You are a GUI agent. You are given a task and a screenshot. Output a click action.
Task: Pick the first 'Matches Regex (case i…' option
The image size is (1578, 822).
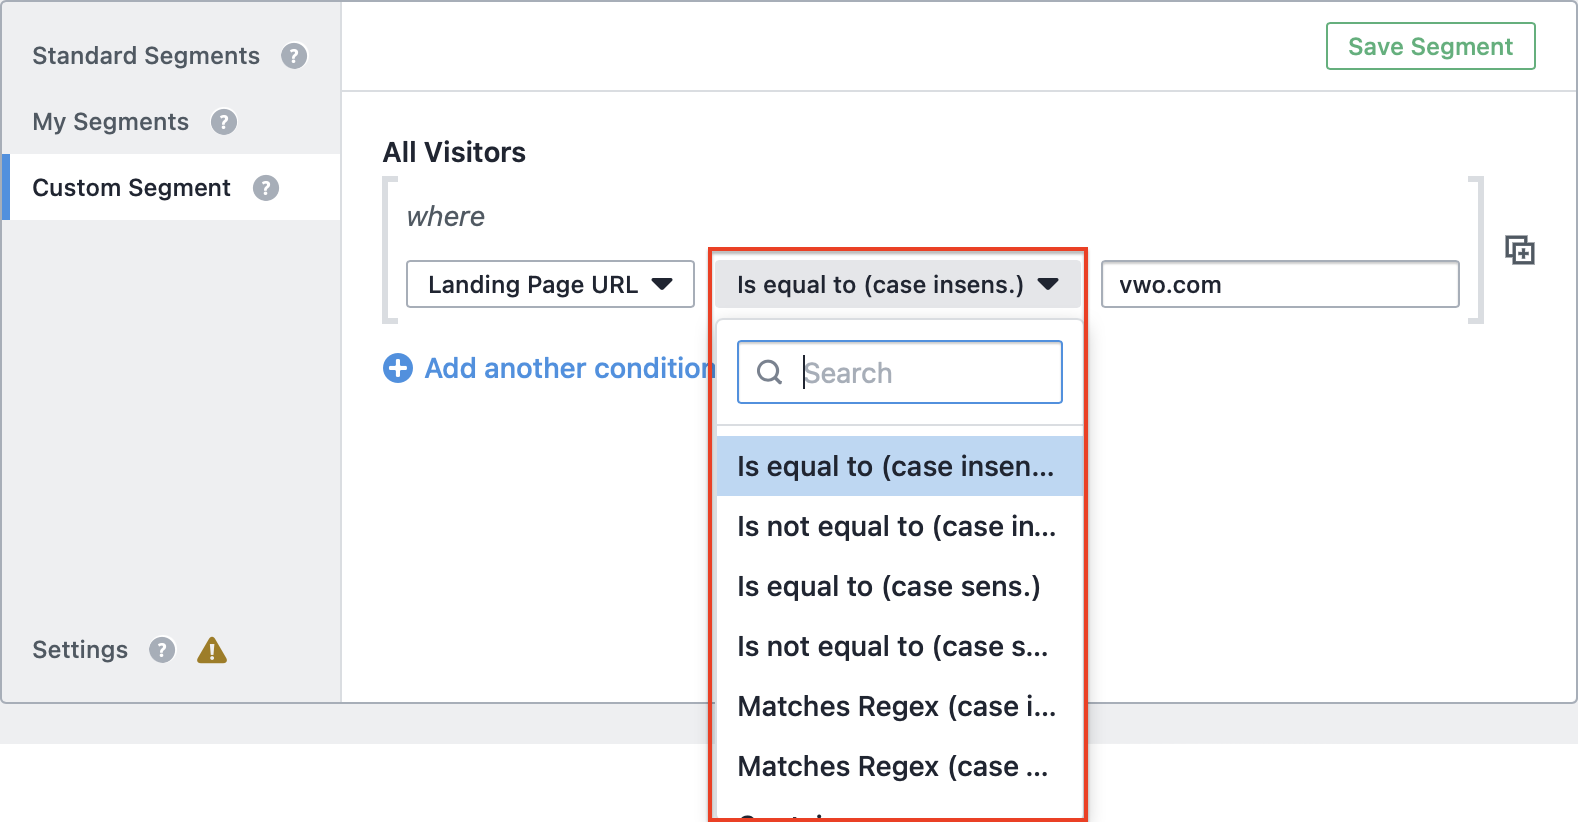pyautogui.click(x=896, y=707)
